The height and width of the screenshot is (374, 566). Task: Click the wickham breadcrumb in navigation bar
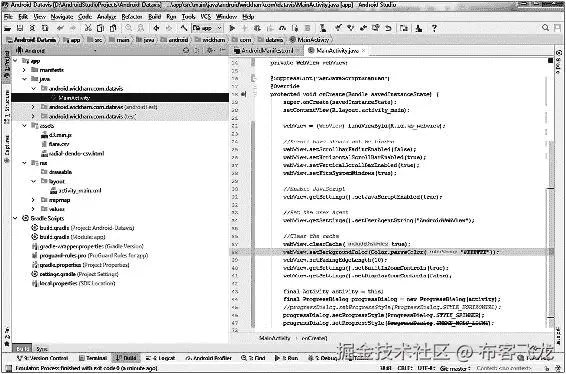(x=210, y=40)
